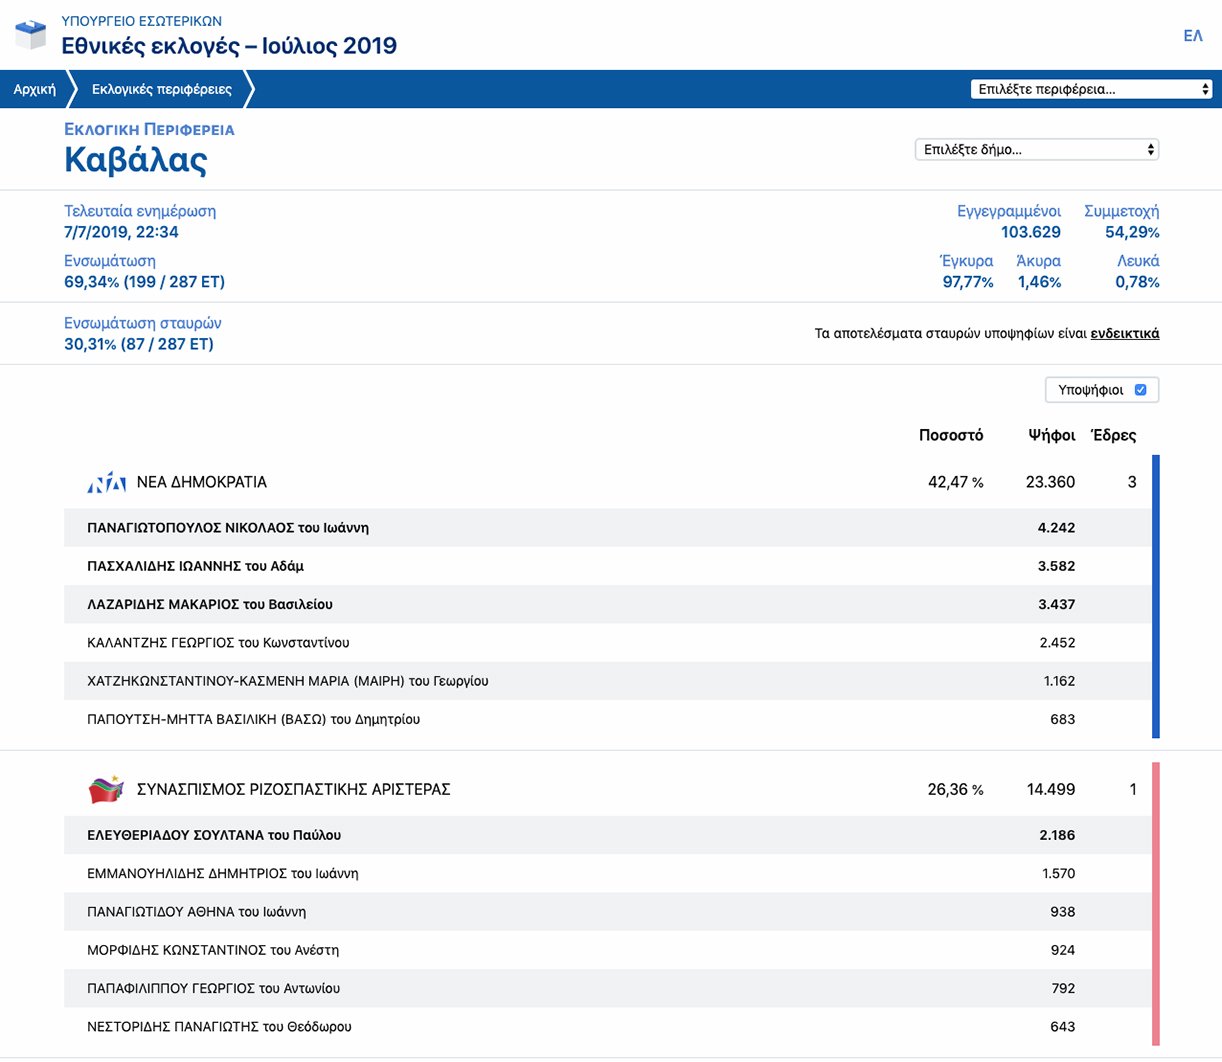Click candidate ΜΟΡΦΙΔΗΣ ΚΩΝΣΤΑΝΤΙΝΟΣ row
1222x1062 pixels.
click(608, 950)
